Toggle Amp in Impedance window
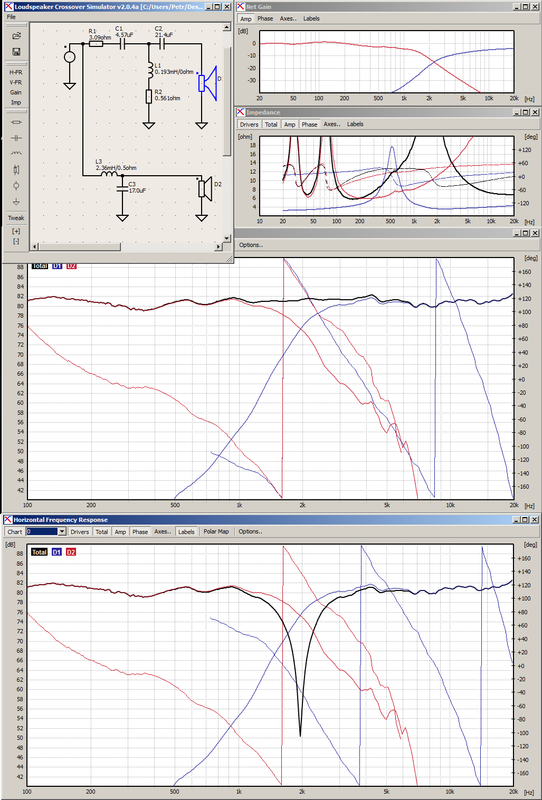The height and width of the screenshot is (800, 542). [290, 124]
